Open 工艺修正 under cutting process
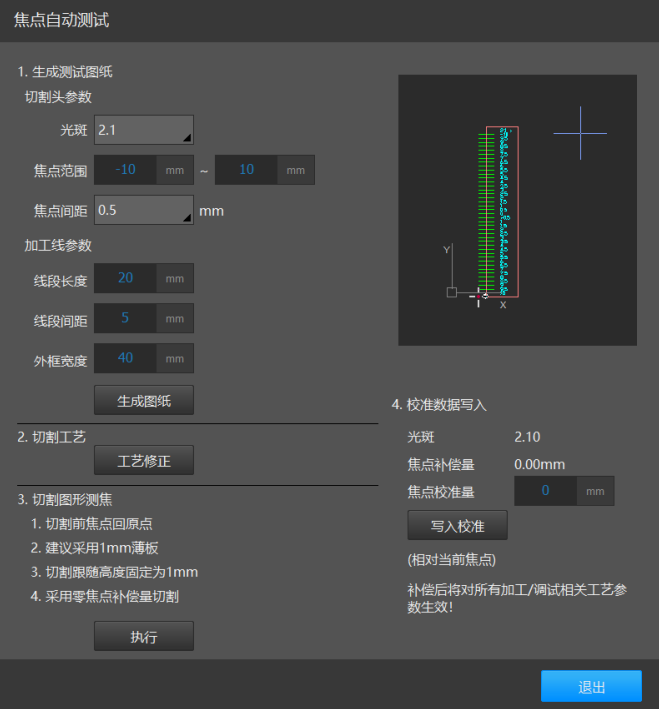Image resolution: width=659 pixels, height=709 pixels. [144, 460]
